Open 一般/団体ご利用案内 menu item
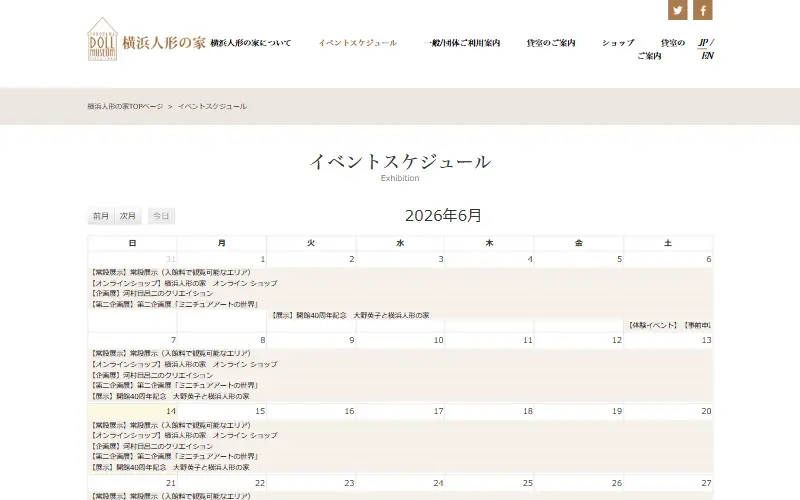The width and height of the screenshot is (800, 500). tap(462, 43)
